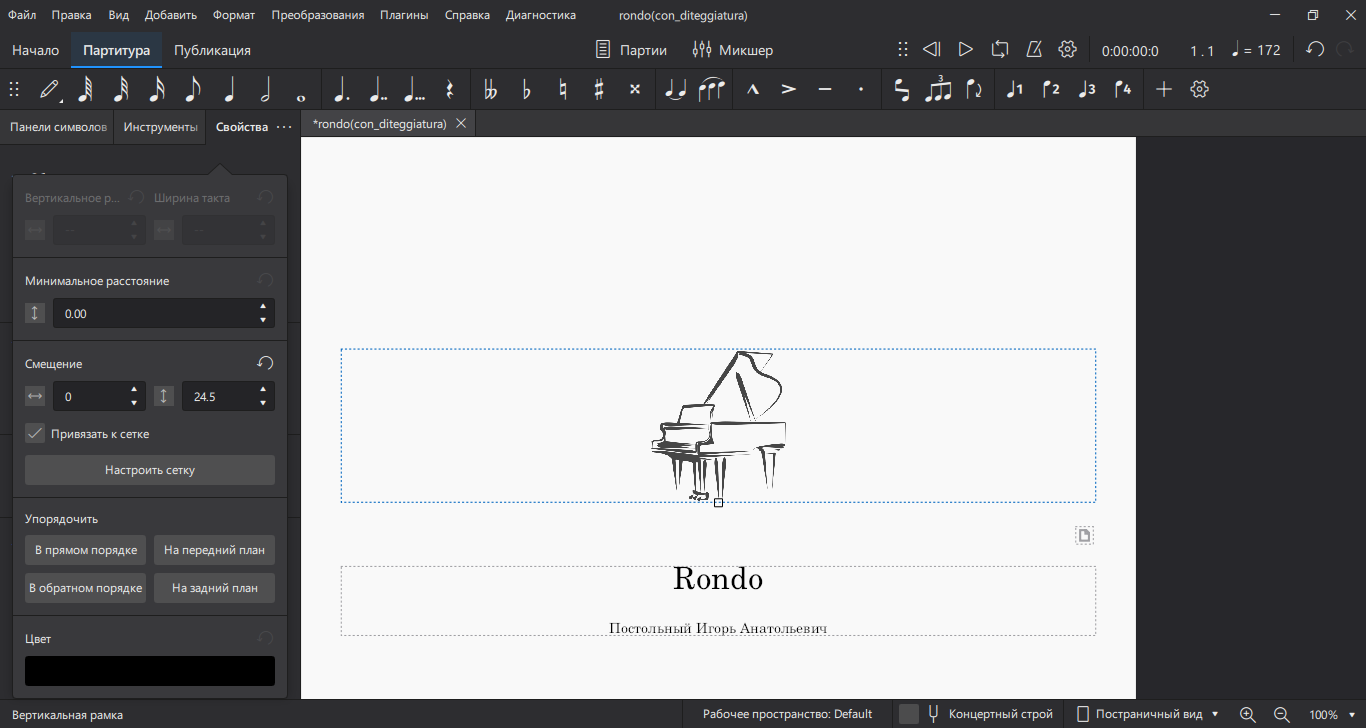Increase horizontal offset value

tap(134, 390)
